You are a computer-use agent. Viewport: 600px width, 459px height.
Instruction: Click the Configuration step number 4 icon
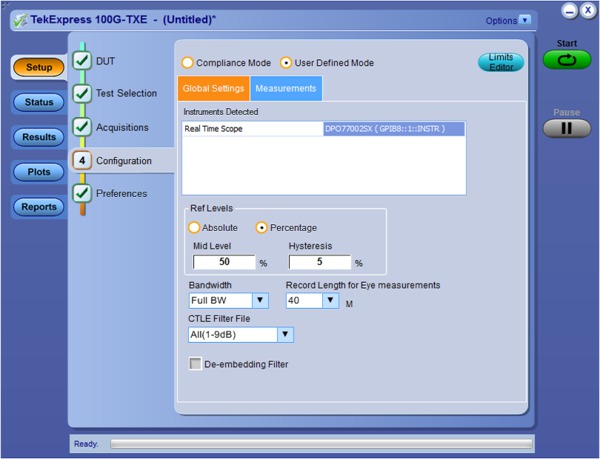pos(83,161)
